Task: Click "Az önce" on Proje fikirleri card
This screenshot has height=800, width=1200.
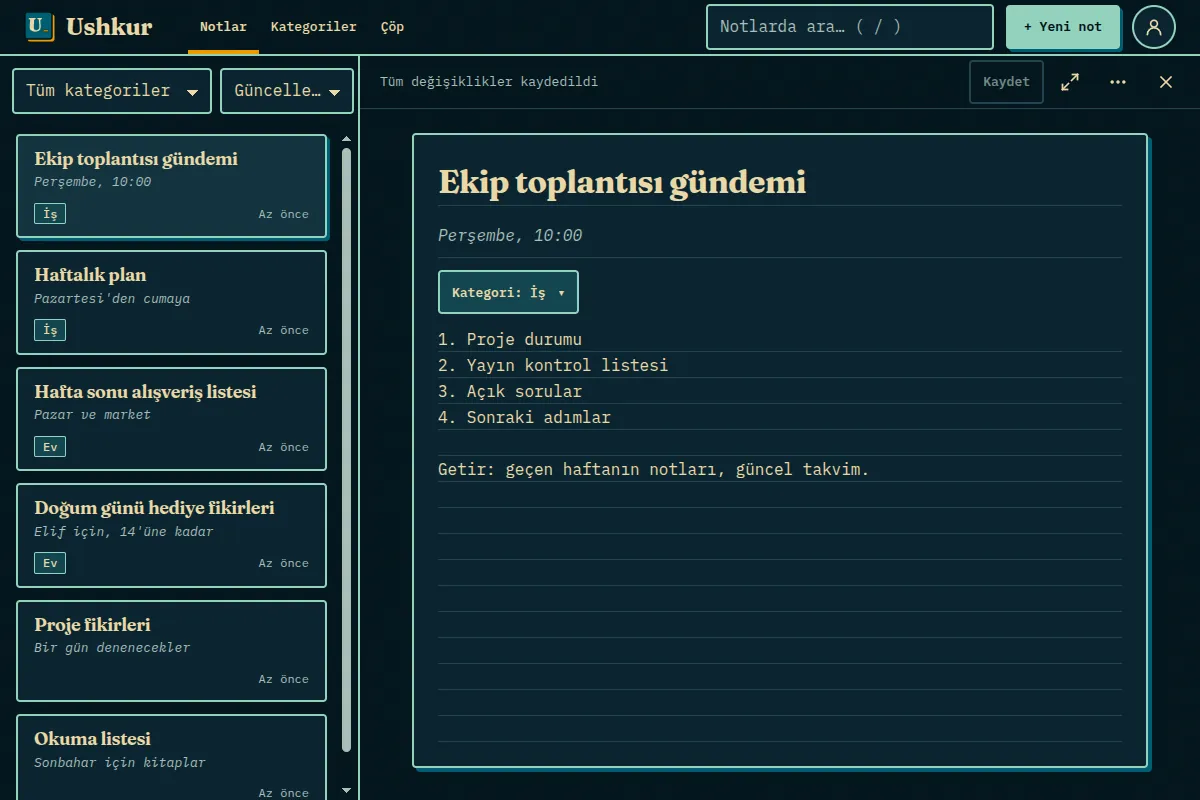Action: [x=284, y=679]
